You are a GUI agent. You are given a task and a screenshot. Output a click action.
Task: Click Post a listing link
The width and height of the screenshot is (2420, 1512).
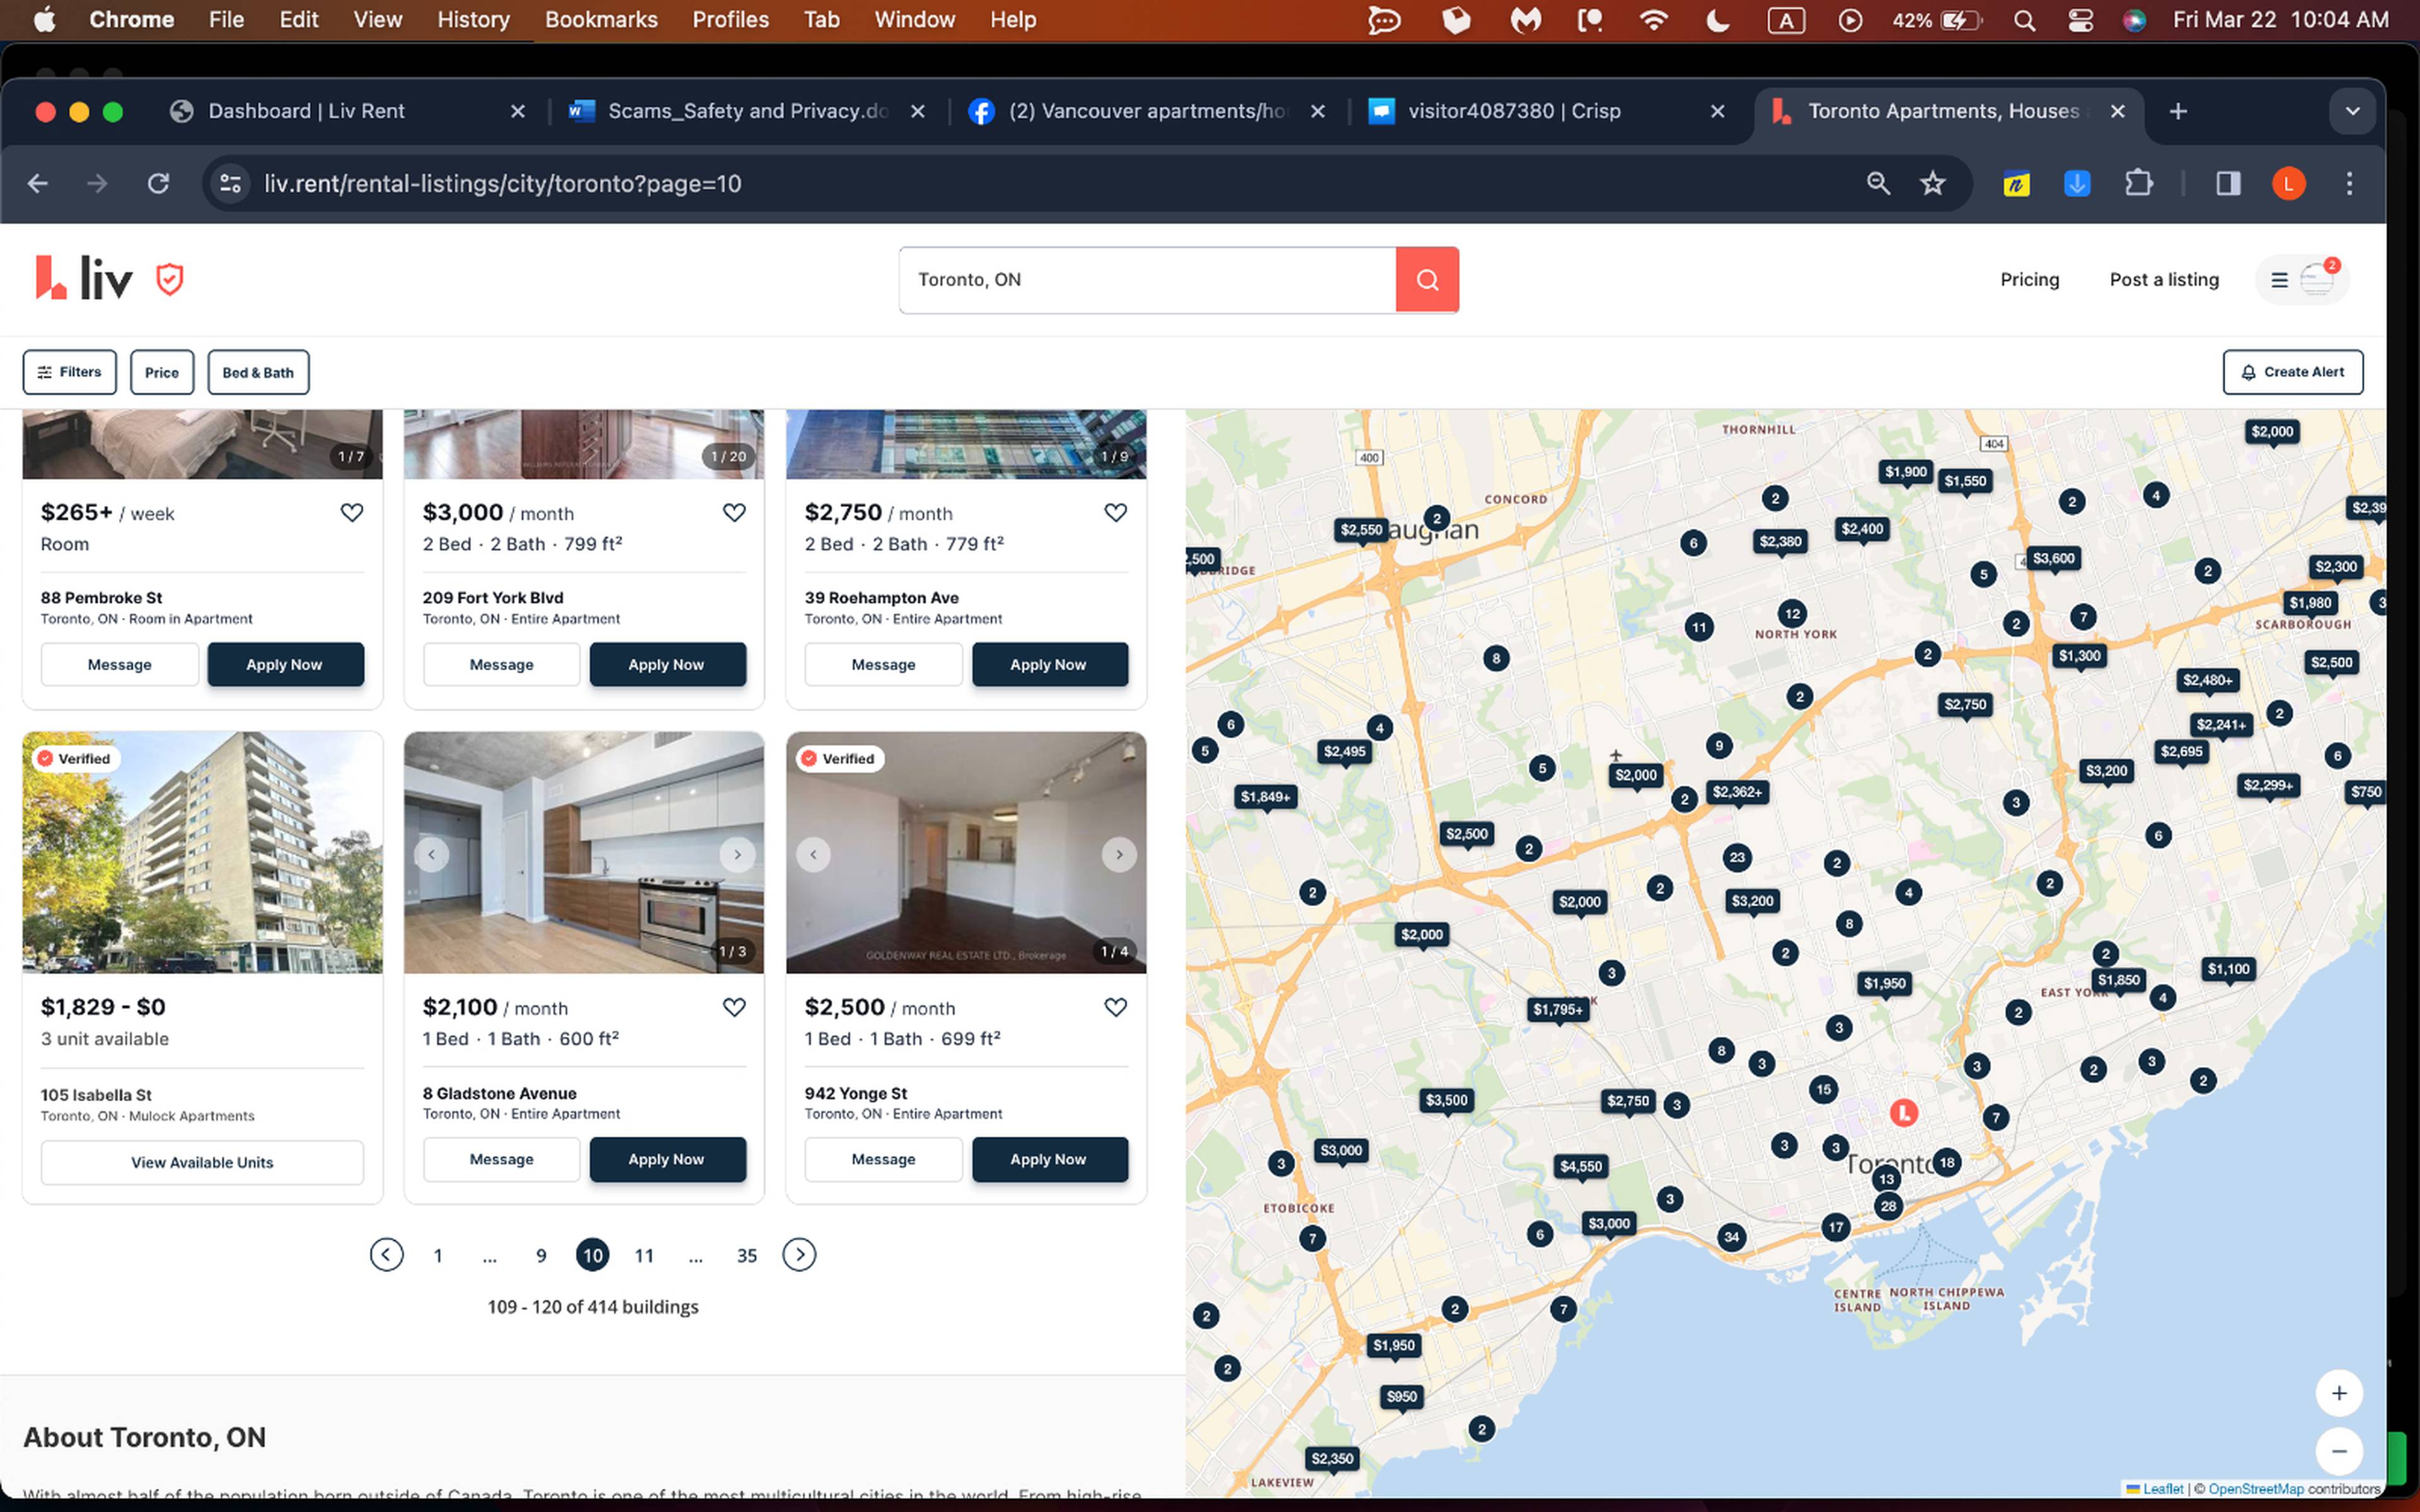coord(2164,280)
